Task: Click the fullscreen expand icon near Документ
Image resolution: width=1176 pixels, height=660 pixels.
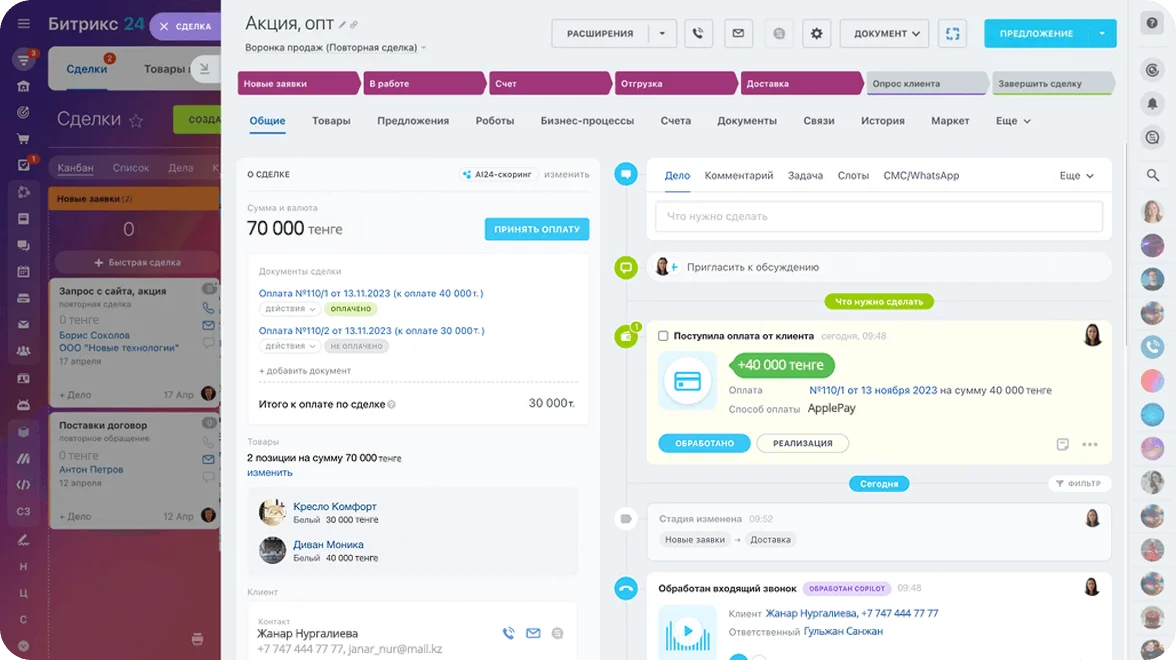Action: 952,34
